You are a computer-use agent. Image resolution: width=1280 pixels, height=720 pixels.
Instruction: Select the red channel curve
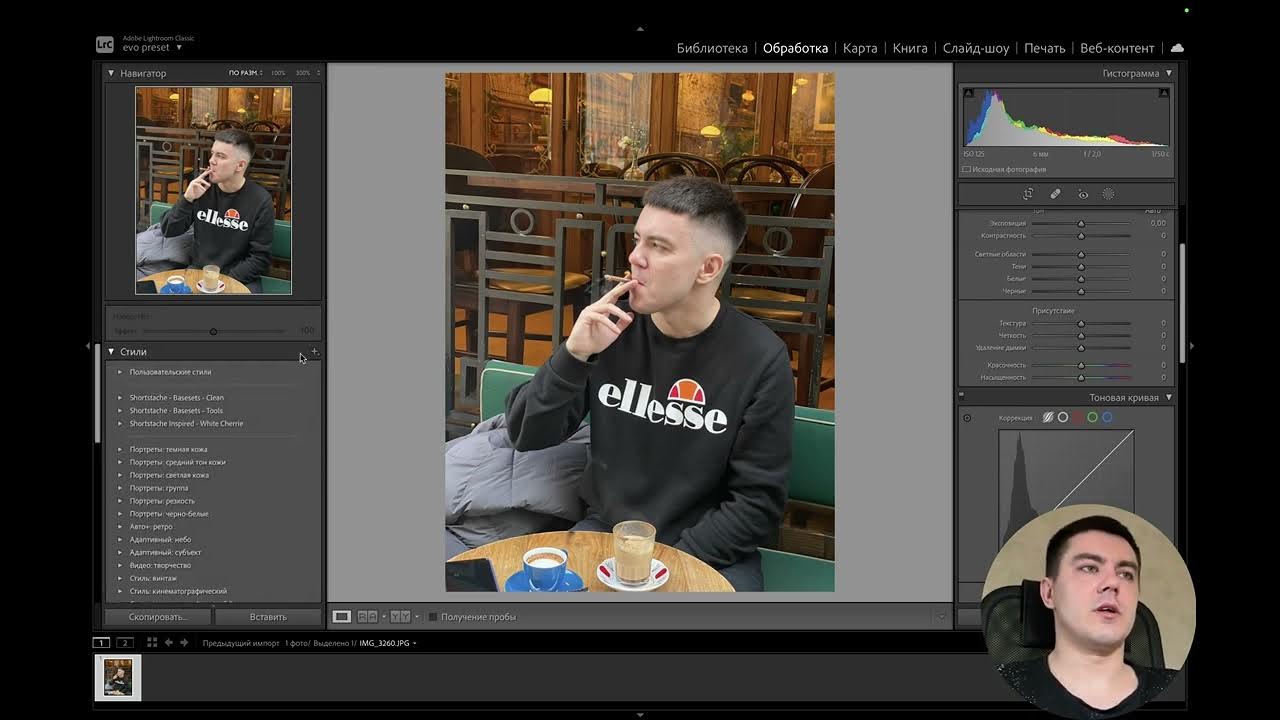click(x=1078, y=417)
